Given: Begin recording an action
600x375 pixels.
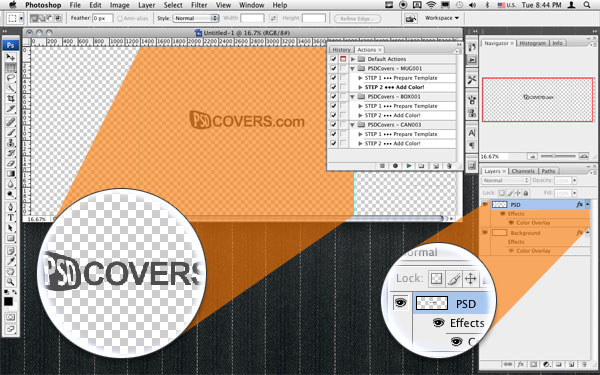Looking at the screenshot, I should click(x=395, y=166).
